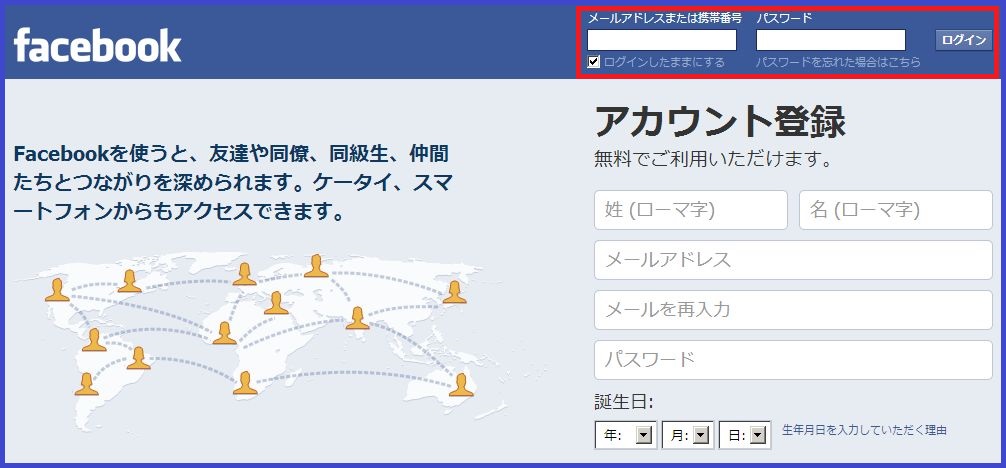Click the アカウント登録 heading
The height and width of the screenshot is (468, 1006).
pyautogui.click(x=720, y=121)
